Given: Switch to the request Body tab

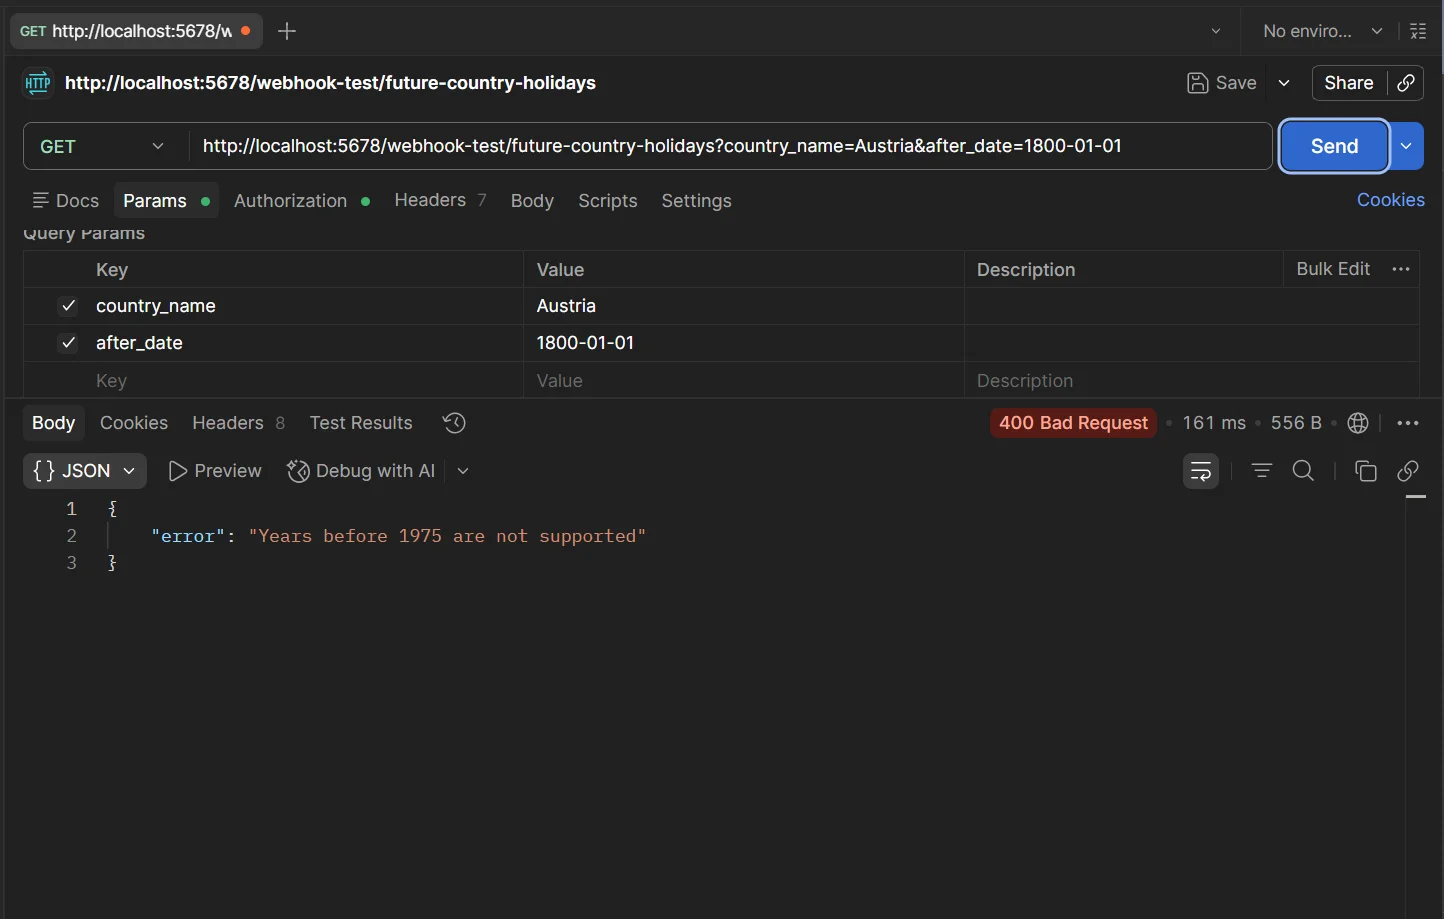Looking at the screenshot, I should pyautogui.click(x=532, y=201).
